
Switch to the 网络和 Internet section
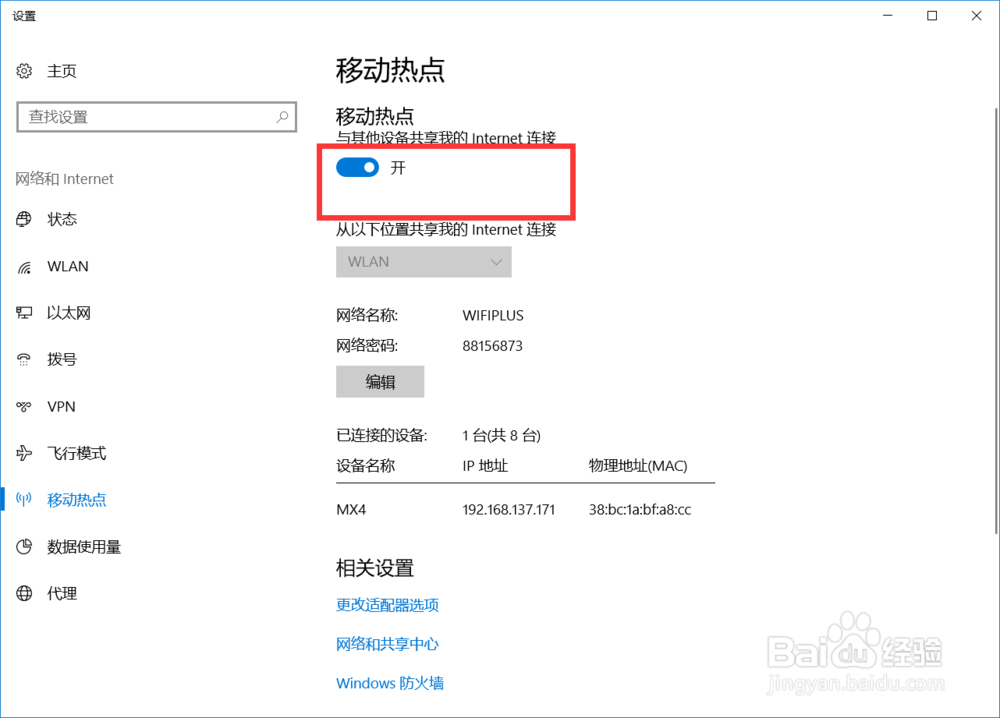pyautogui.click(x=64, y=178)
